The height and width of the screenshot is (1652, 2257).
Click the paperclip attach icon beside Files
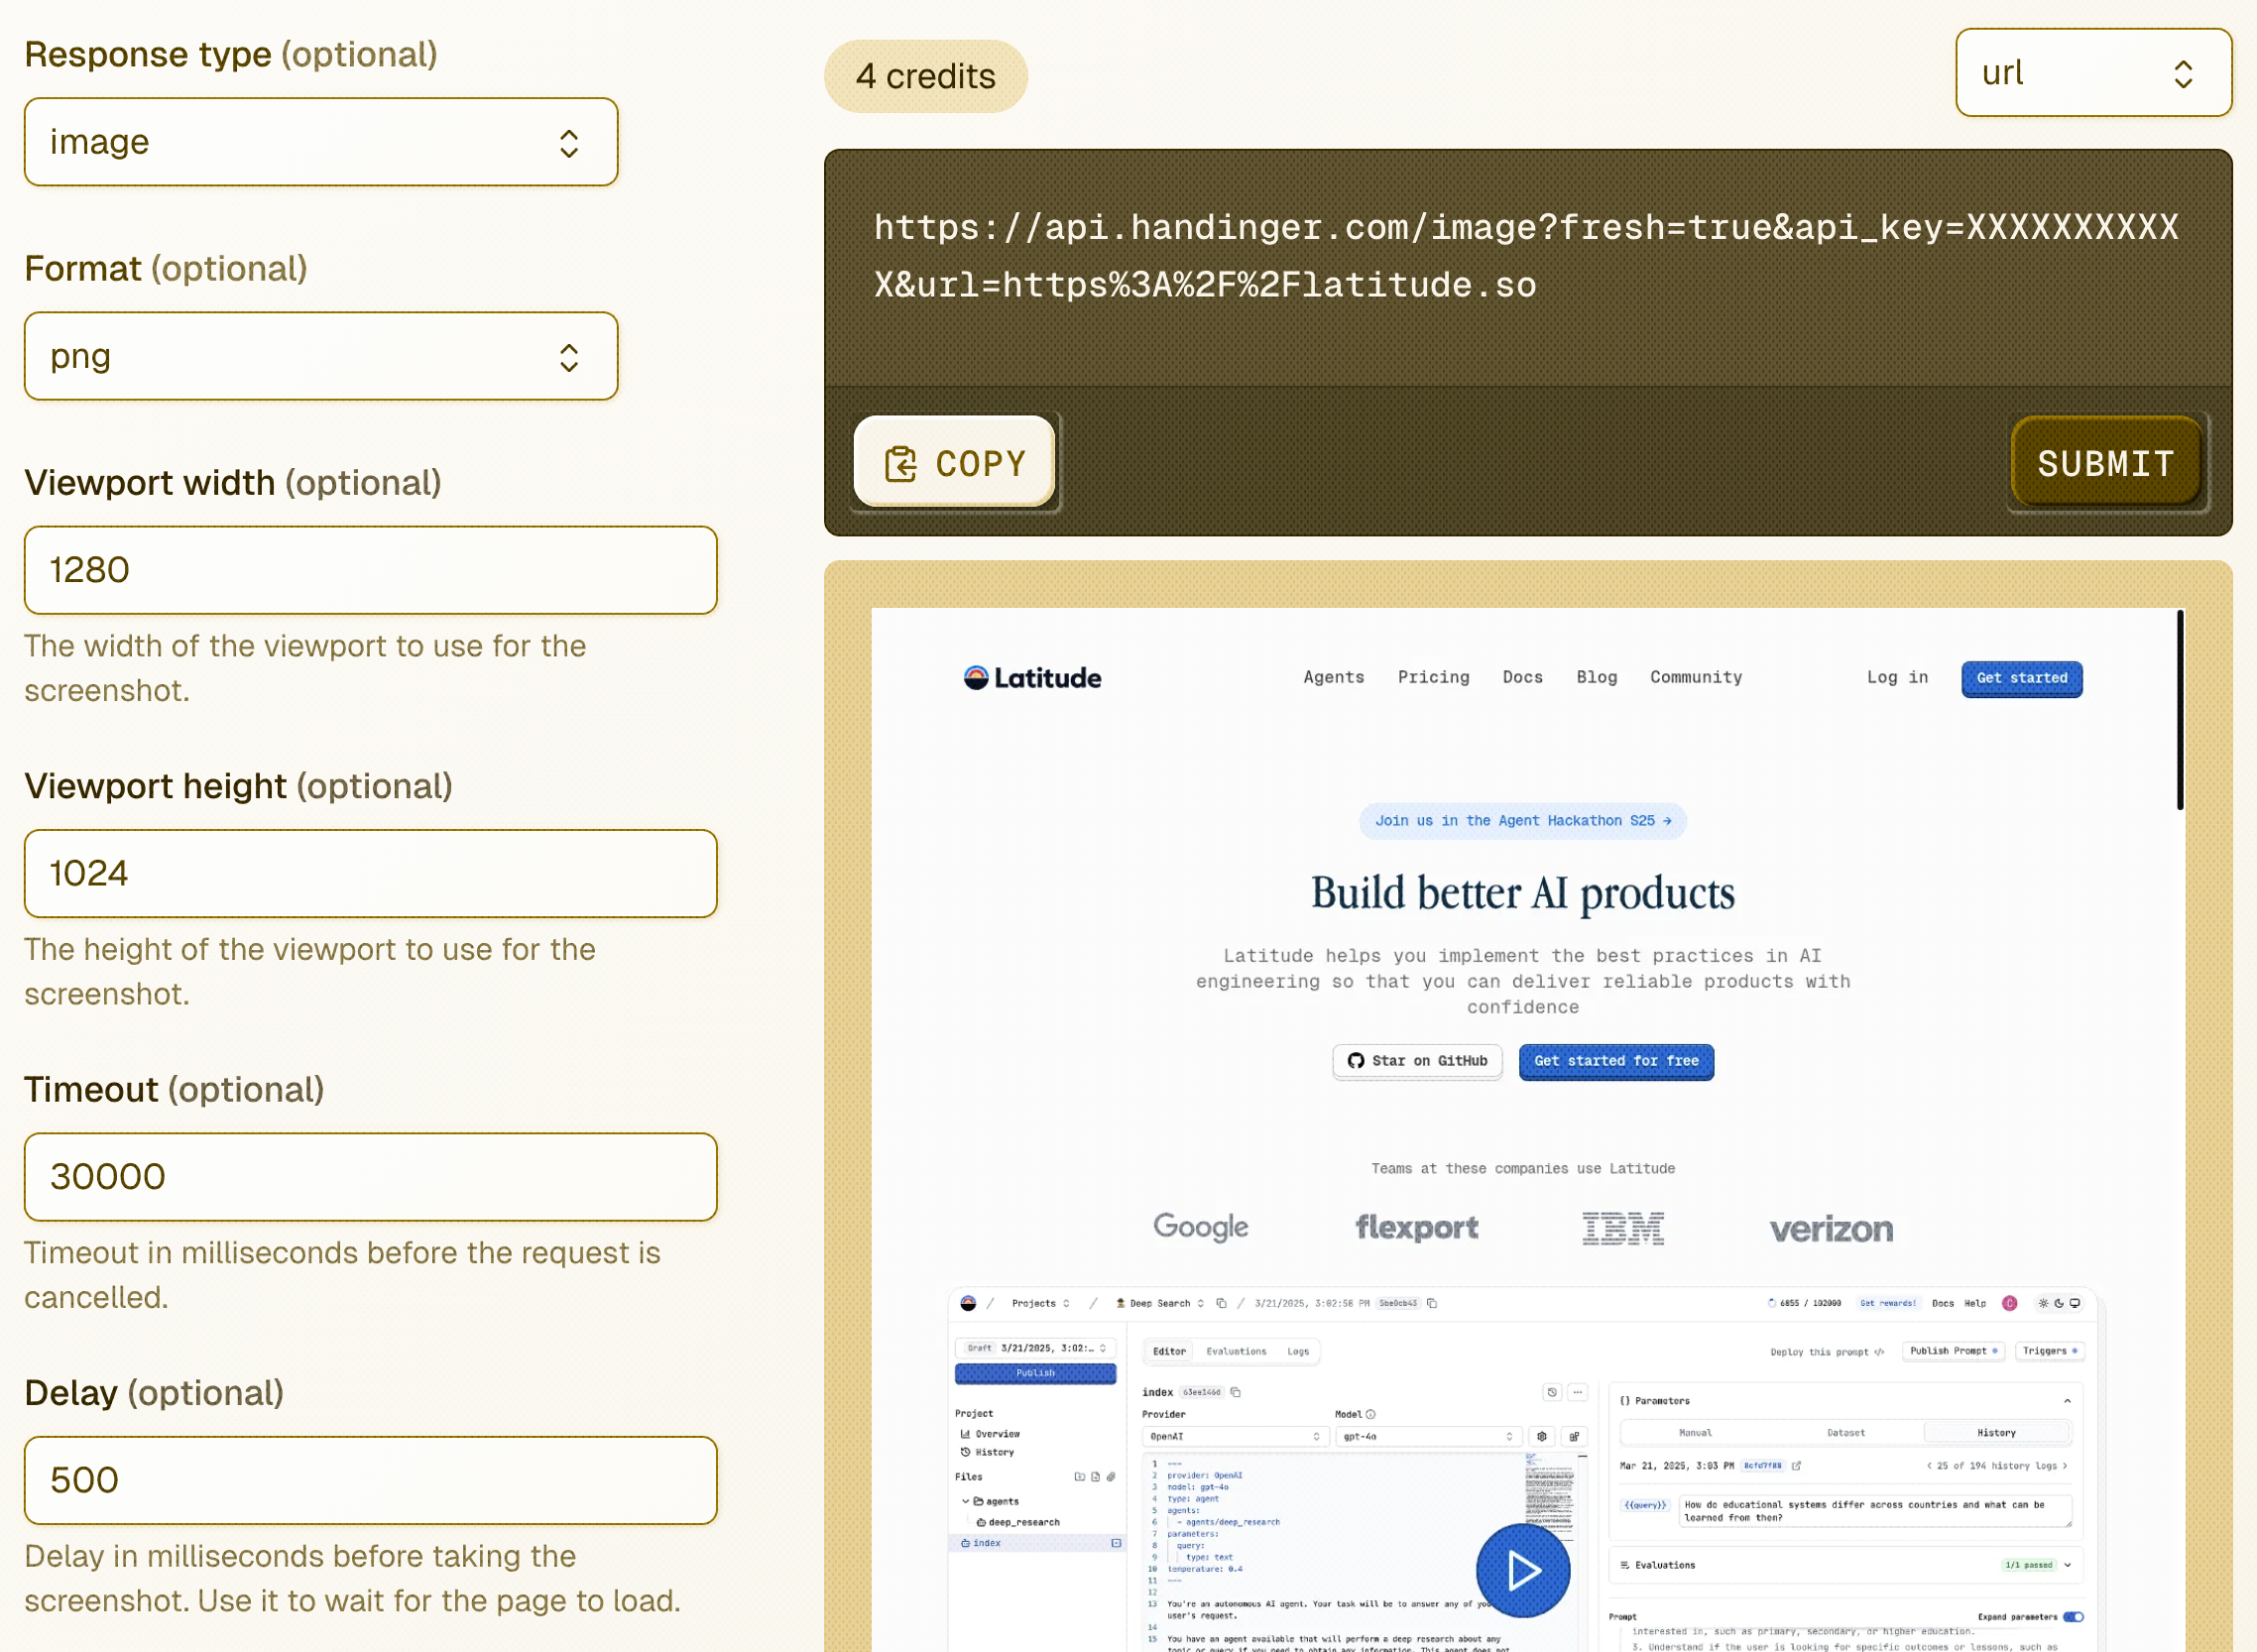coord(1111,1477)
